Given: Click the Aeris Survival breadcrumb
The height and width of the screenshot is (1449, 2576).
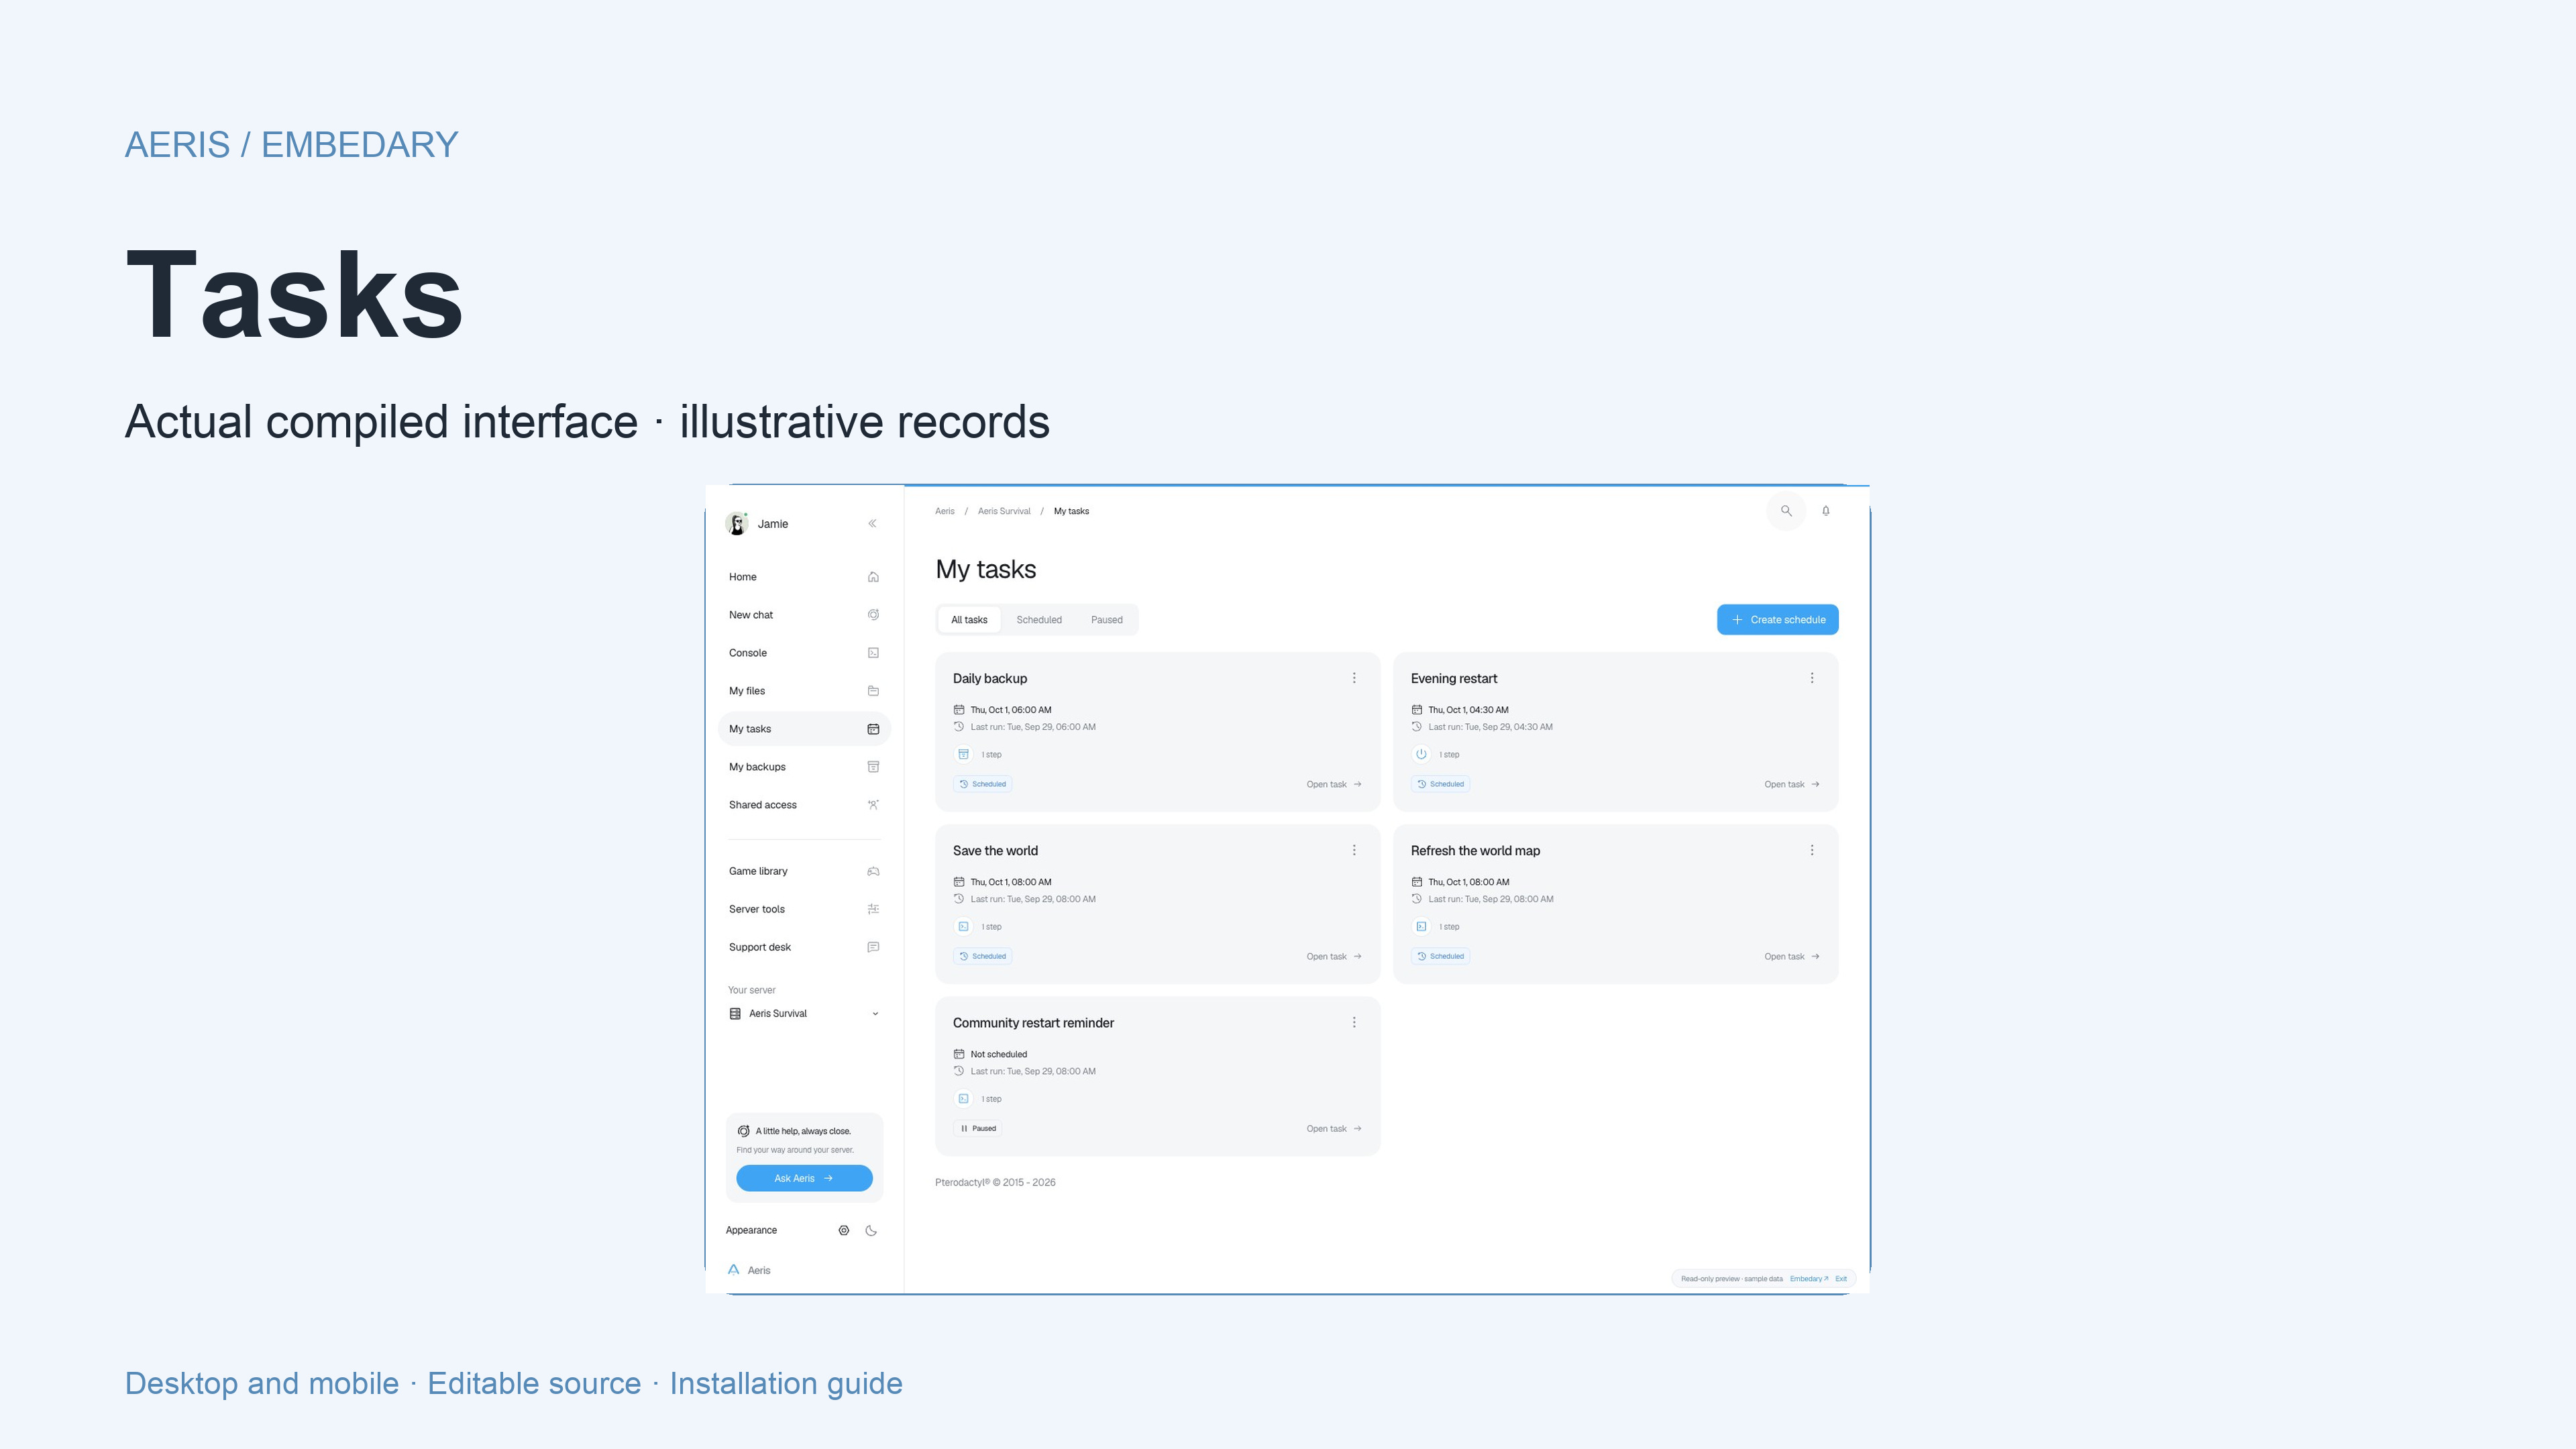Looking at the screenshot, I should click(x=1004, y=511).
